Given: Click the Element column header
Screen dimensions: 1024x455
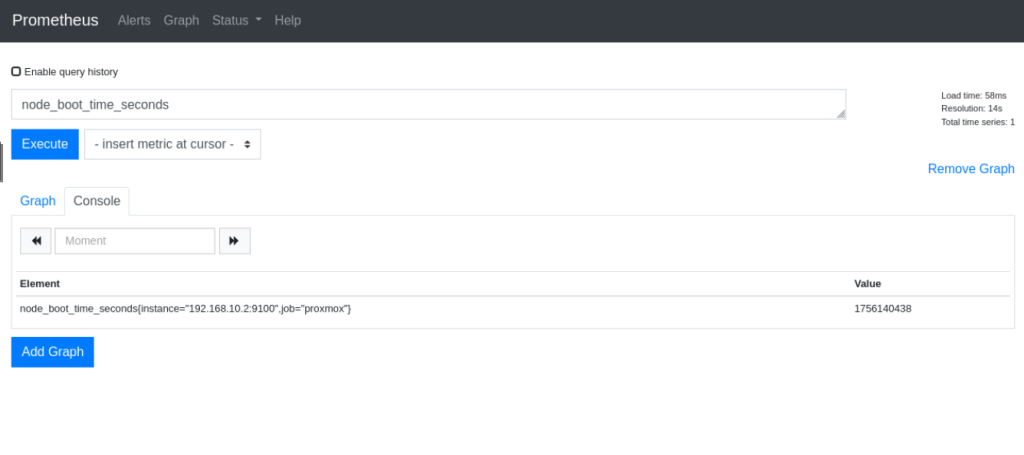Looking at the screenshot, I should point(40,284).
